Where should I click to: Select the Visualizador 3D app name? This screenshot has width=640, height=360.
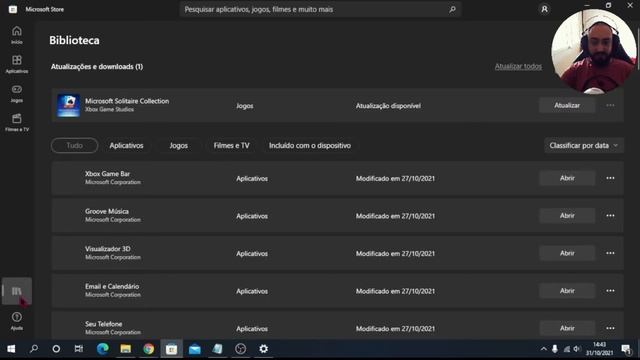[108, 249]
